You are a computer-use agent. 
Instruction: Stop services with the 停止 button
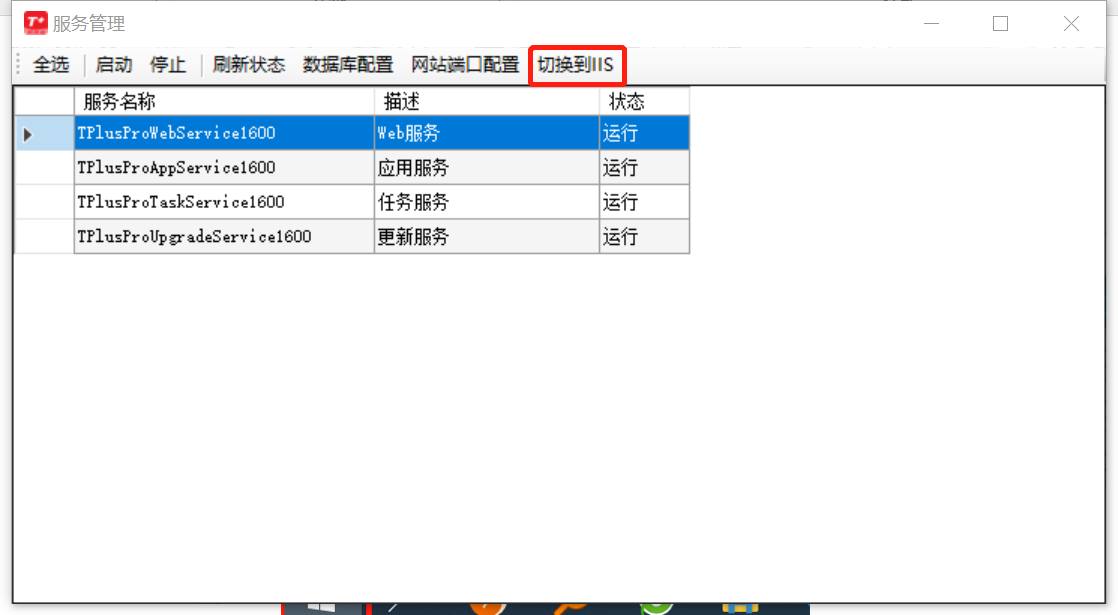click(168, 65)
